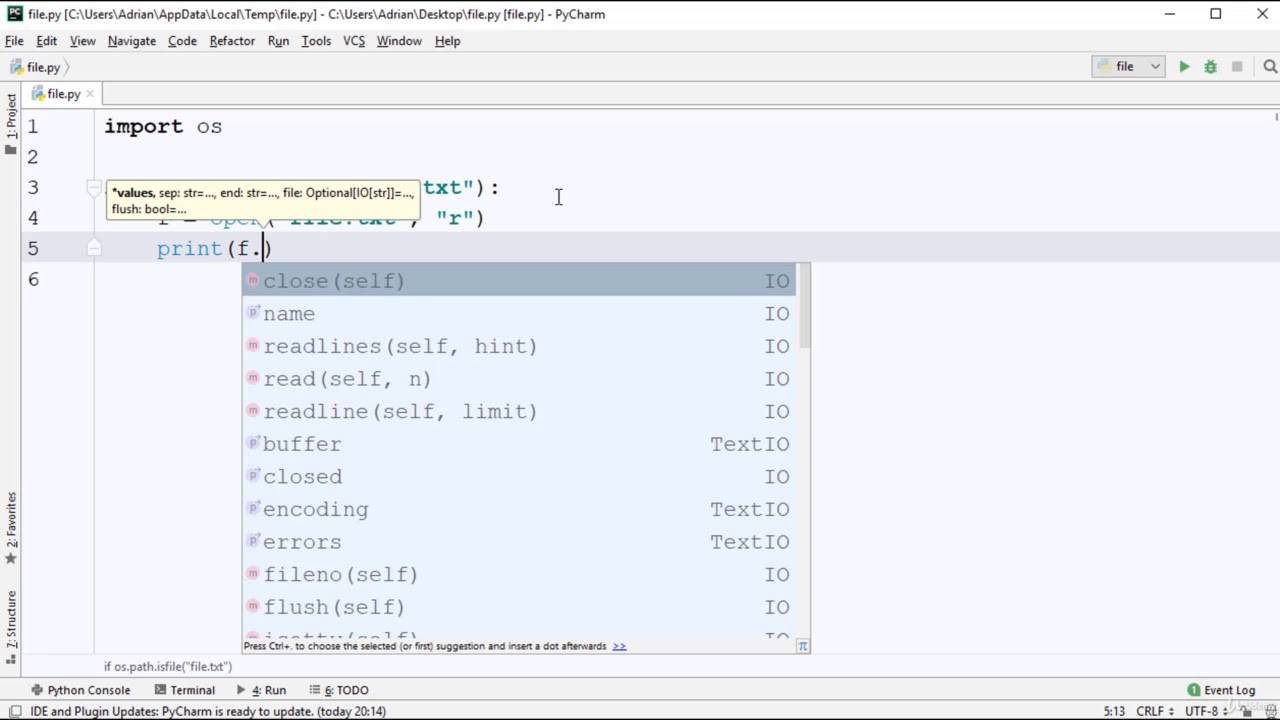Screen dimensions: 1280x720
Task: Open the Python Console tool window
Action: tap(80, 690)
